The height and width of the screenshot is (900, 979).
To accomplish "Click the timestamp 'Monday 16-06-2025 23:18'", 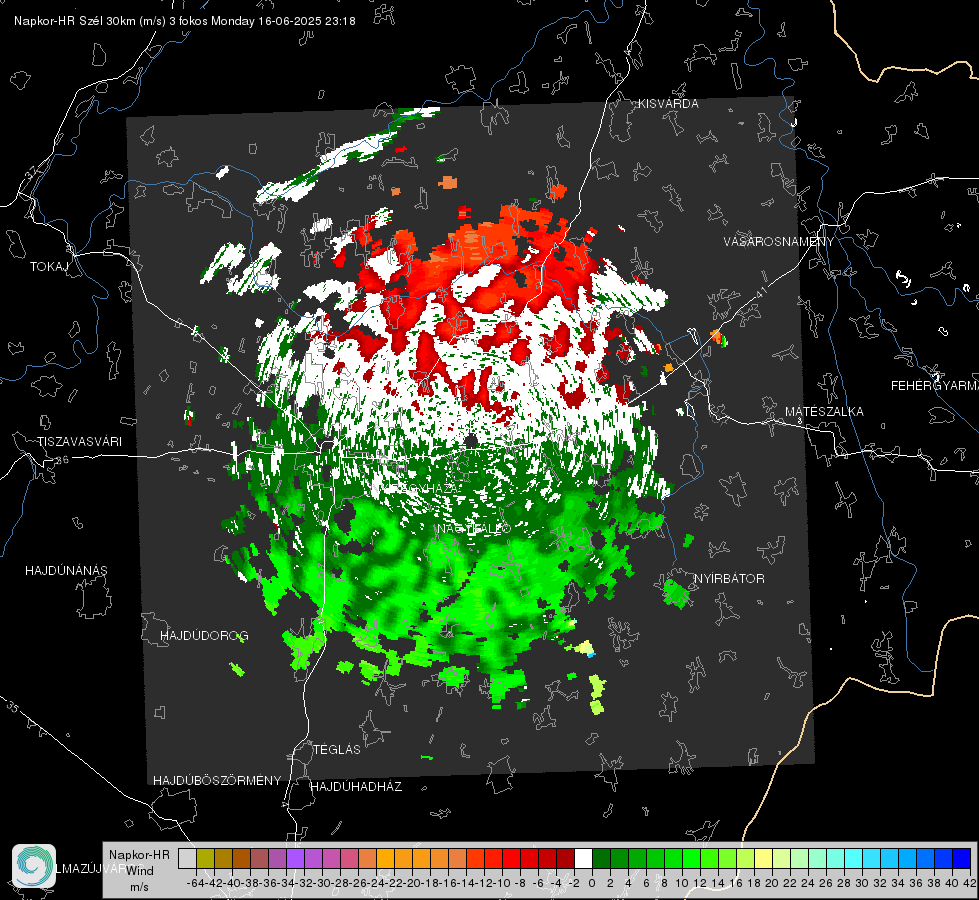I will click(283, 21).
